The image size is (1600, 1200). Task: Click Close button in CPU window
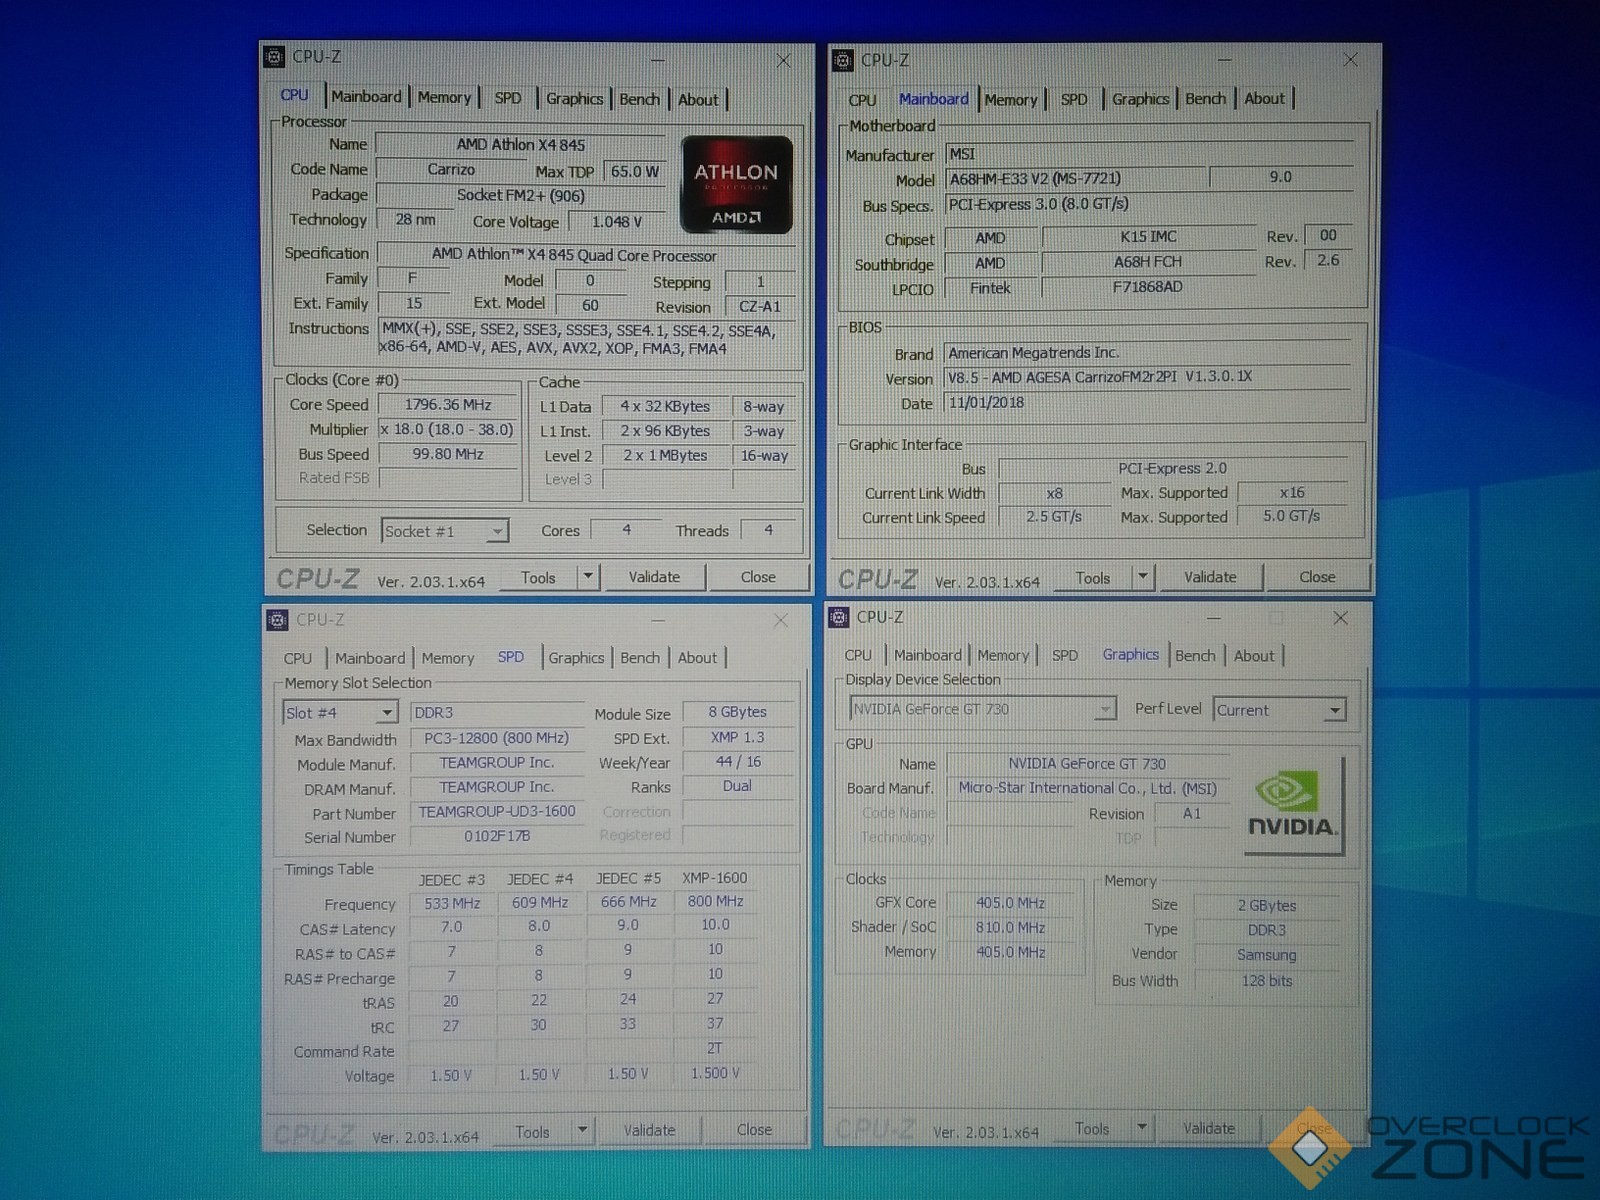758,577
